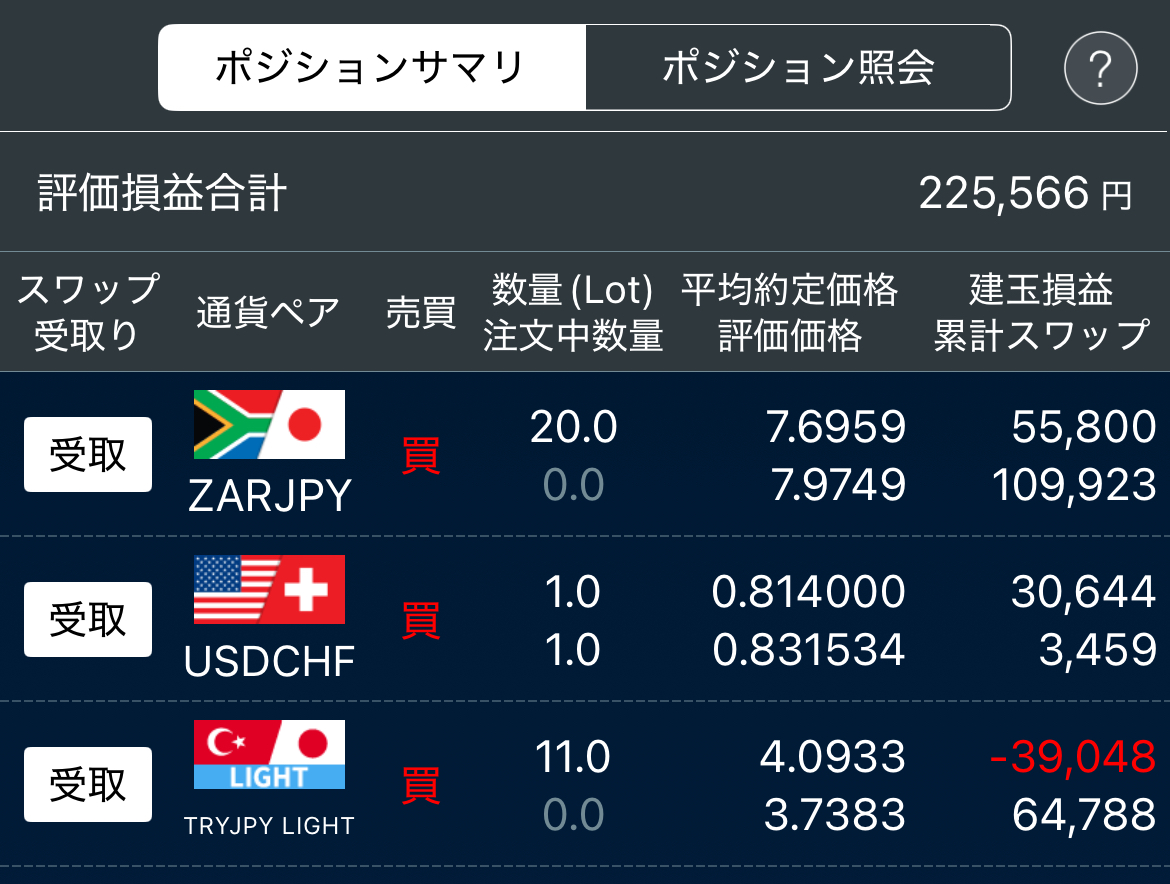Select the red 買 mark for ZARJPY
The width and height of the screenshot is (1170, 884).
pyautogui.click(x=421, y=456)
